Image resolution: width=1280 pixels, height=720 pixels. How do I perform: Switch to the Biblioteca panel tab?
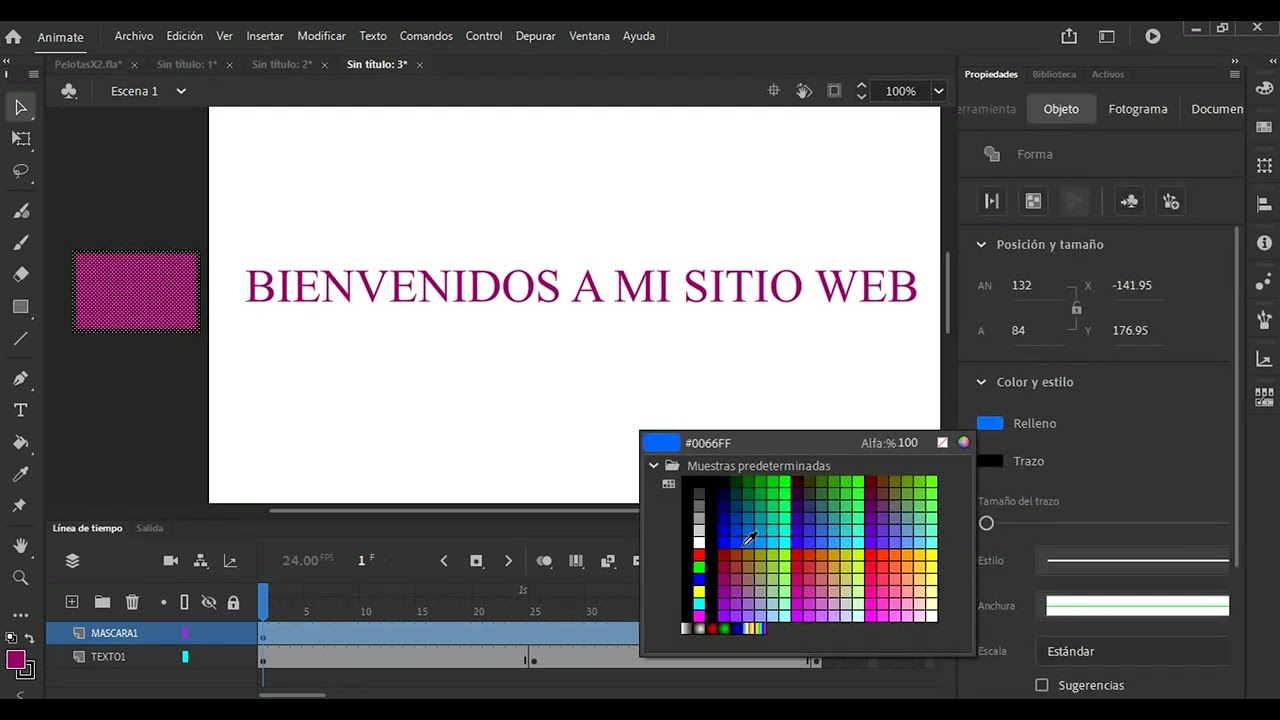(x=1054, y=74)
